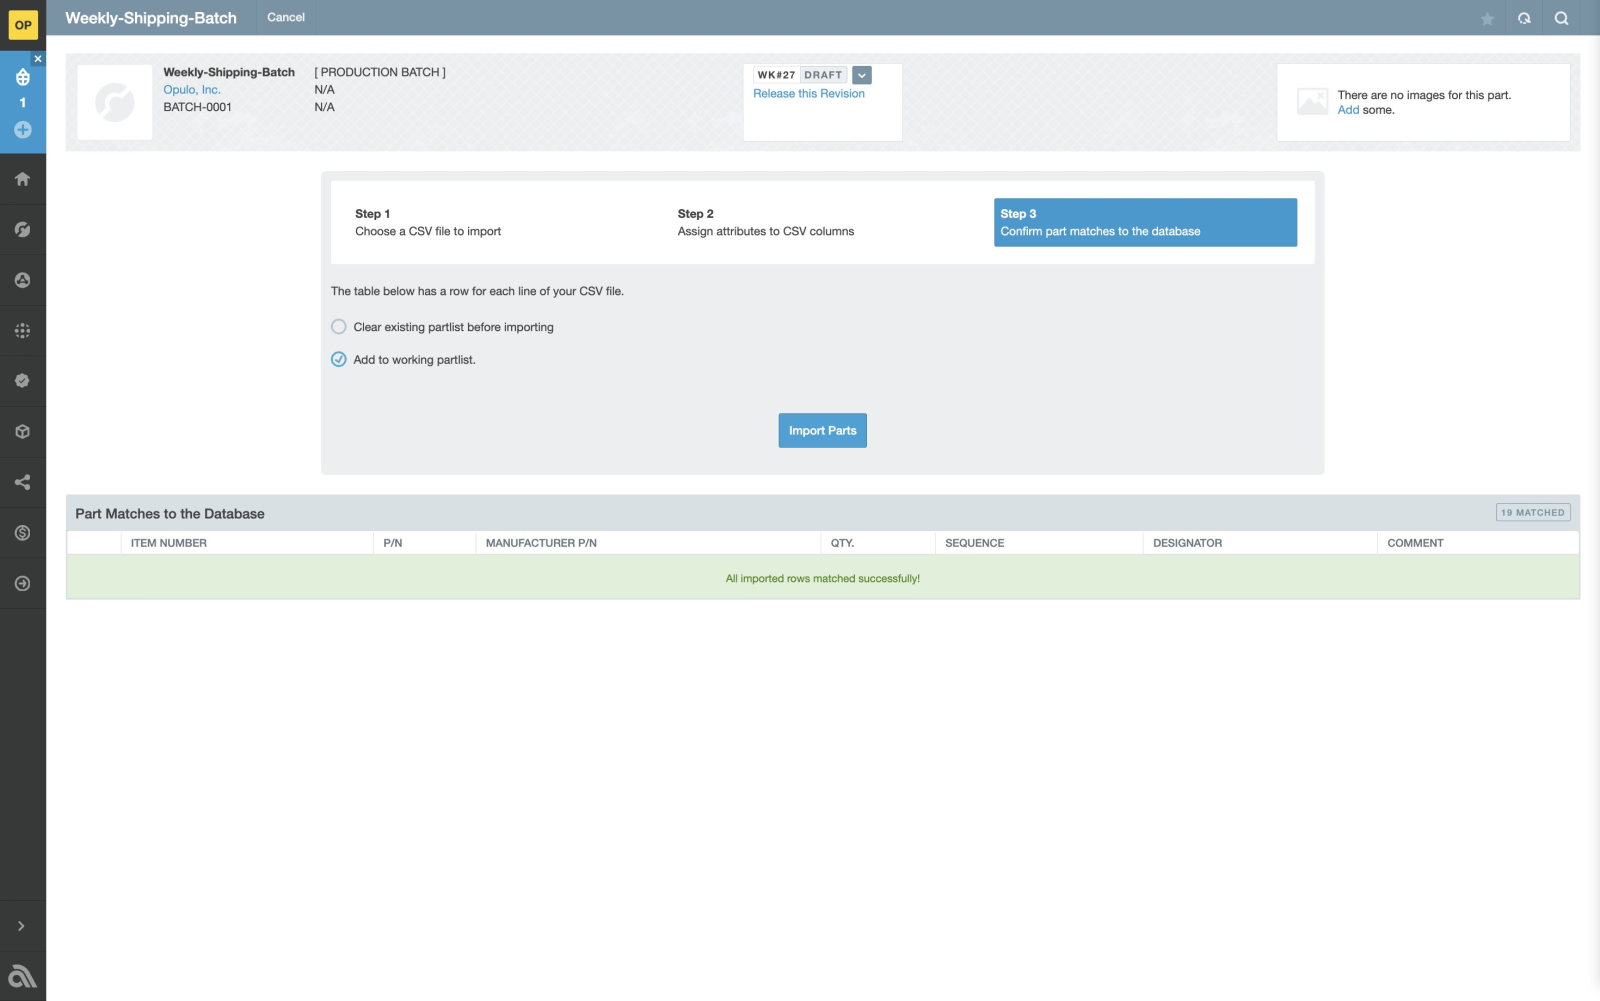Screen dimensions: 1600x1001
Task: Click the part thumbnail placeholder image
Action: (115, 102)
